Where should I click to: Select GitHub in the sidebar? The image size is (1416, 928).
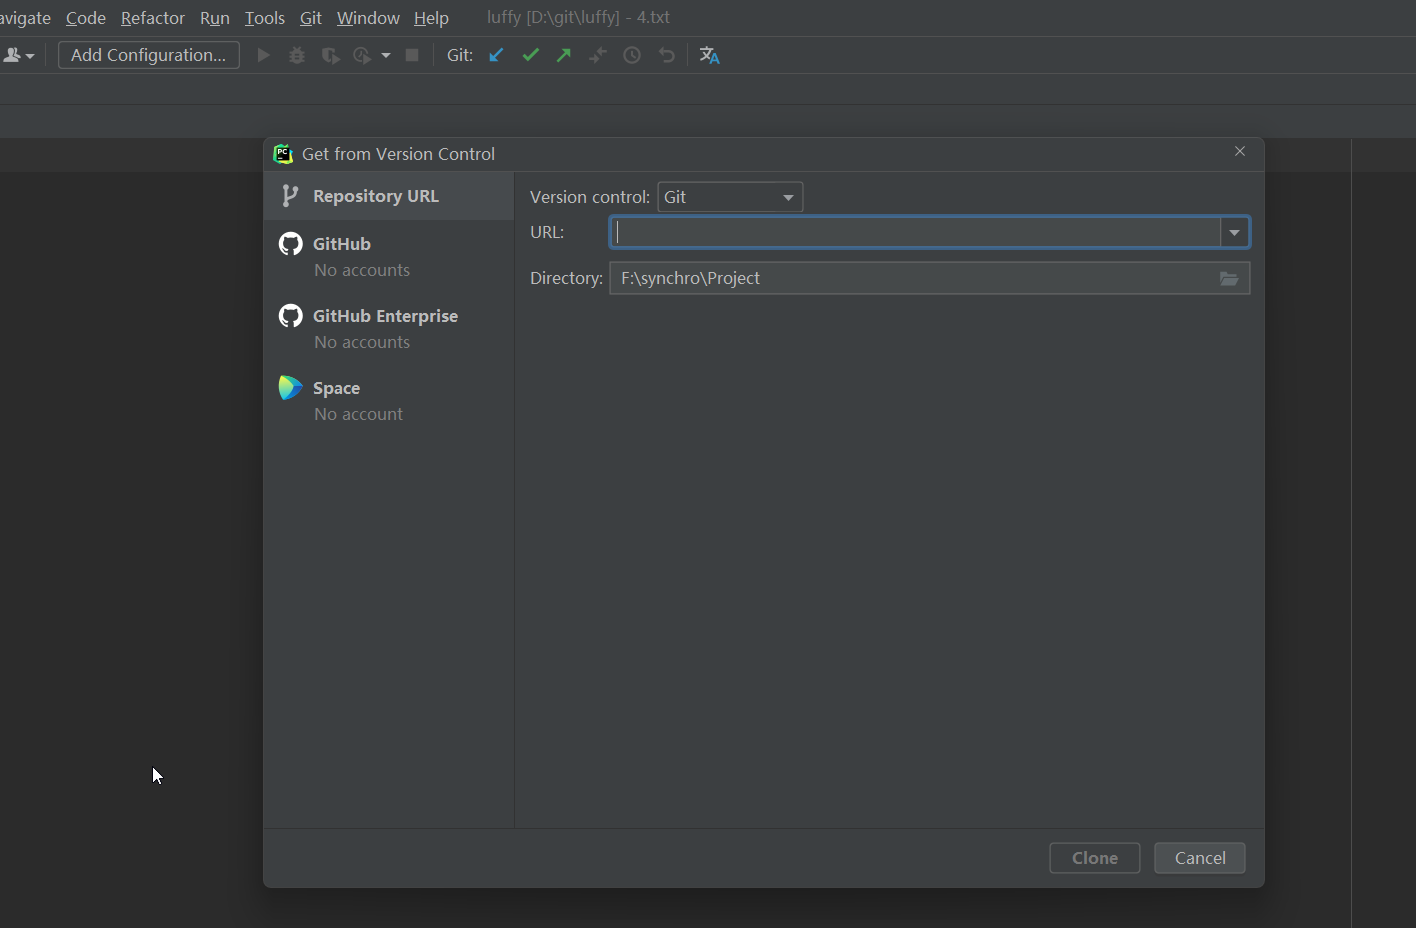tap(389, 256)
